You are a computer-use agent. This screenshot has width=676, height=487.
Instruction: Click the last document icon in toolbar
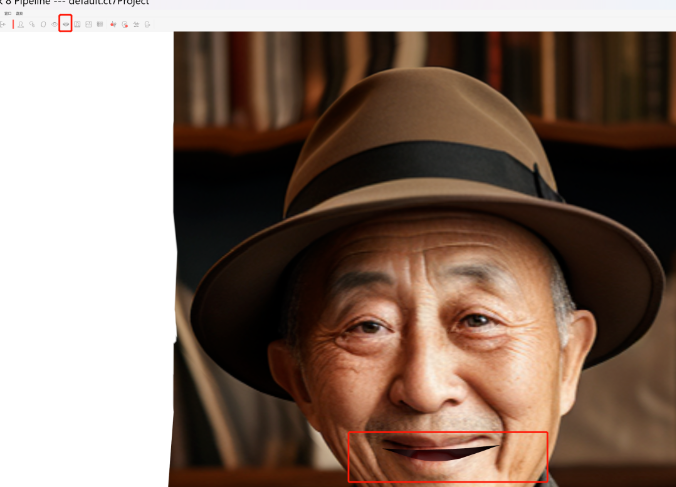[147, 23]
